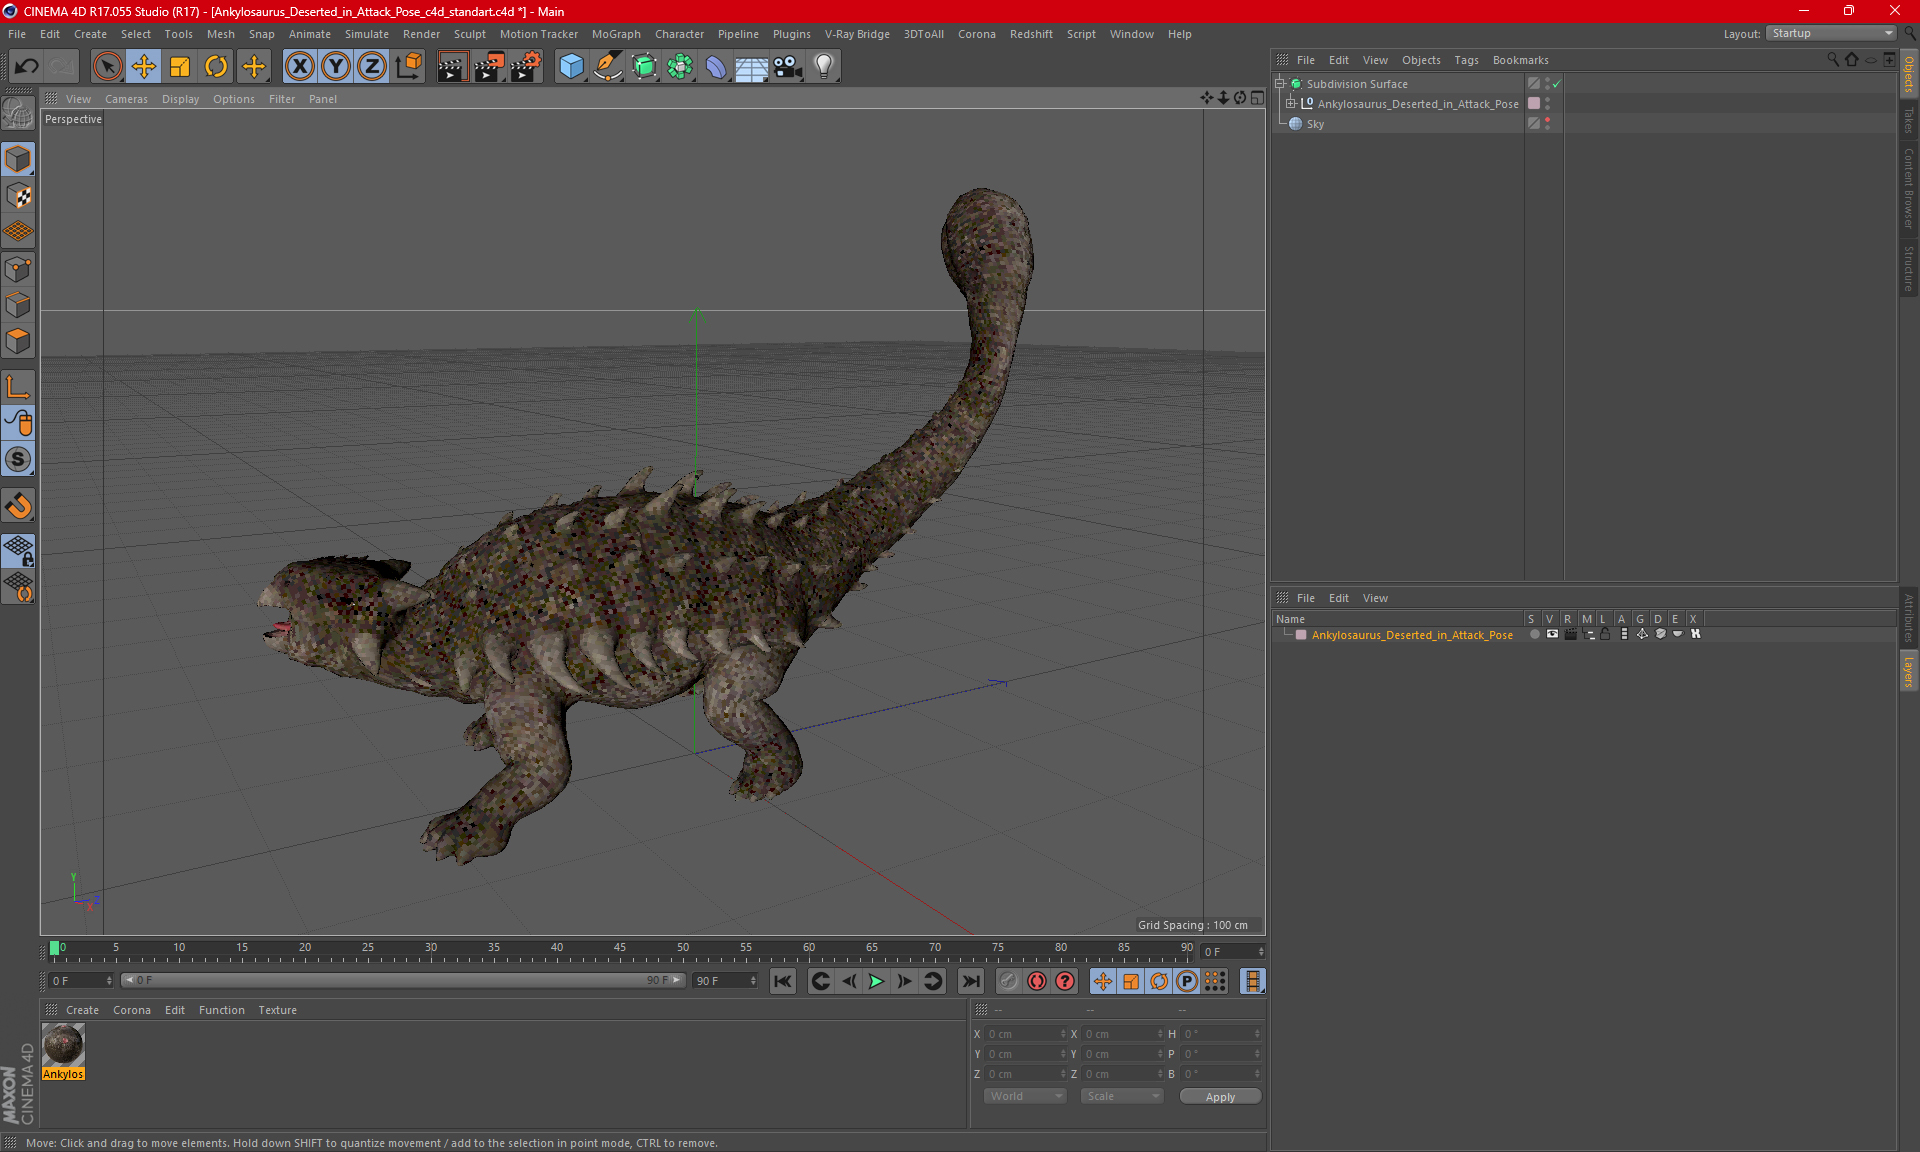1920x1152 pixels.
Task: Click Ankylosaurus layer color swatch in Objects
Action: click(1534, 104)
